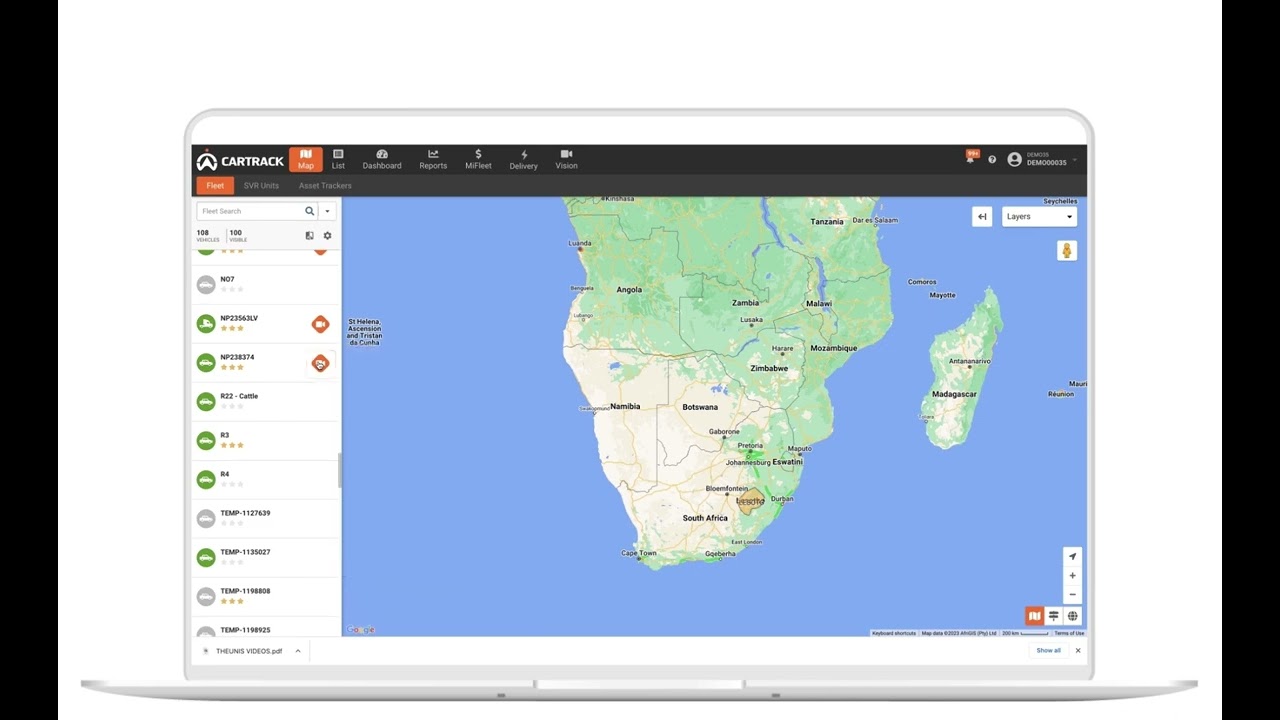Open the Vision camera section
The height and width of the screenshot is (720, 1280).
pyautogui.click(x=566, y=160)
